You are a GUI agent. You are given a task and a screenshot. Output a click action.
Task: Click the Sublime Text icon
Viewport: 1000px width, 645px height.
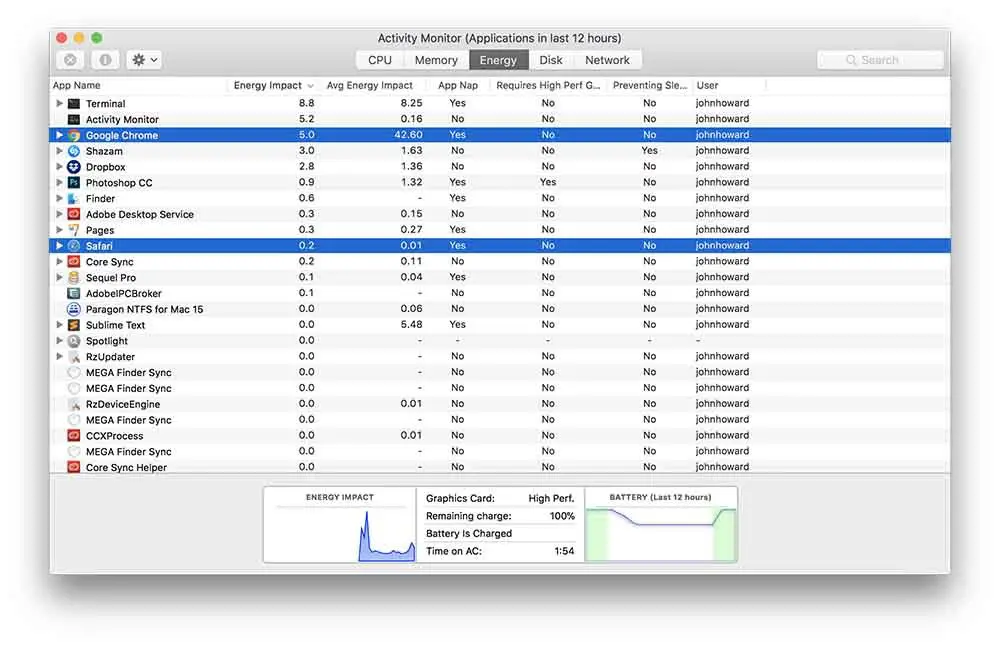[74, 325]
